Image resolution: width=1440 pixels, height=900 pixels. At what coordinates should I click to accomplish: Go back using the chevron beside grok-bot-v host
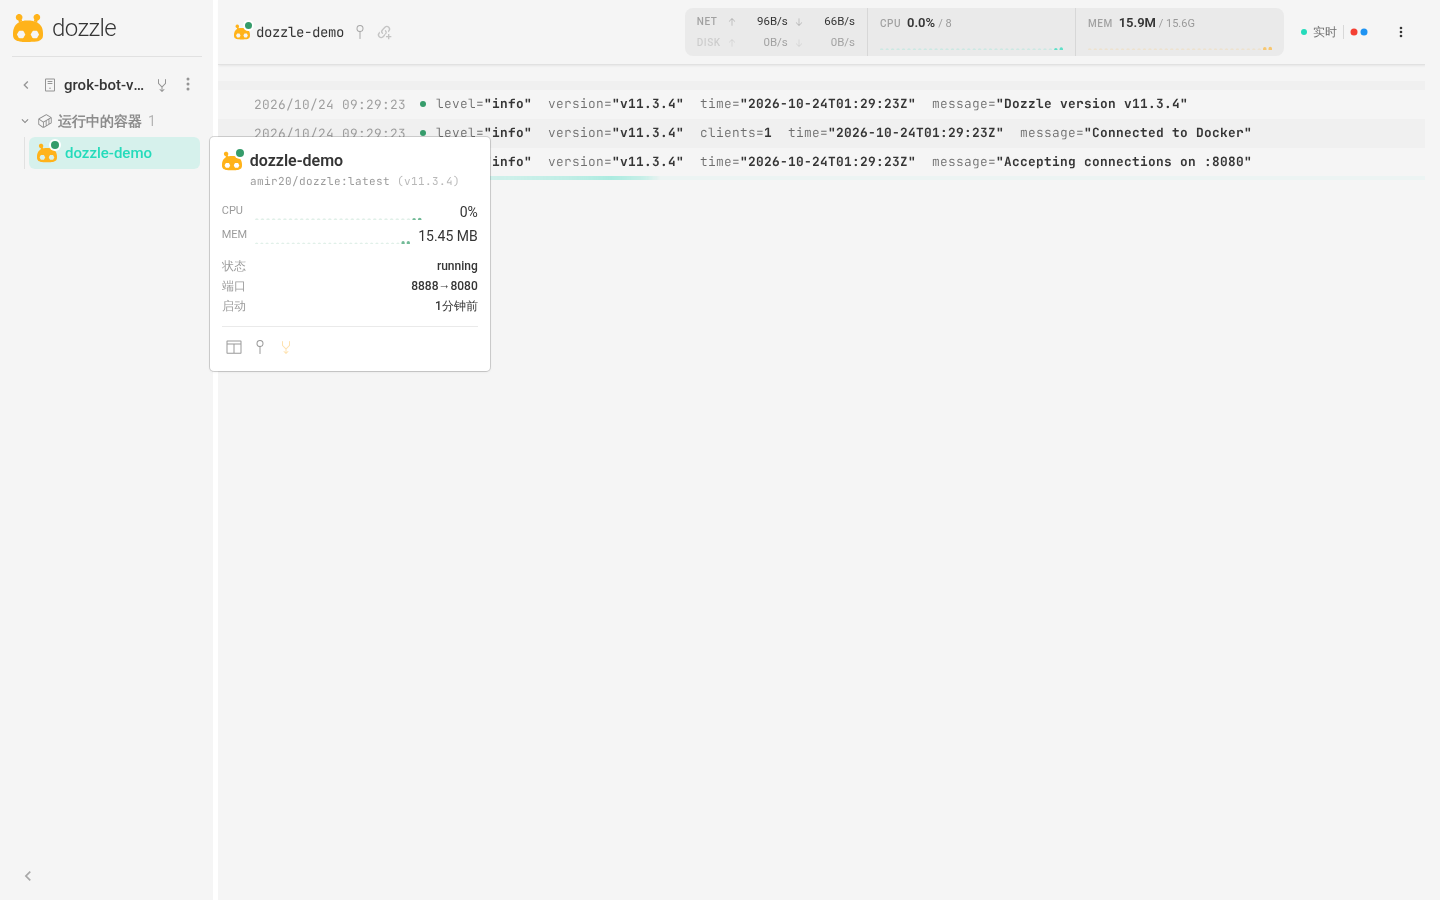[26, 85]
